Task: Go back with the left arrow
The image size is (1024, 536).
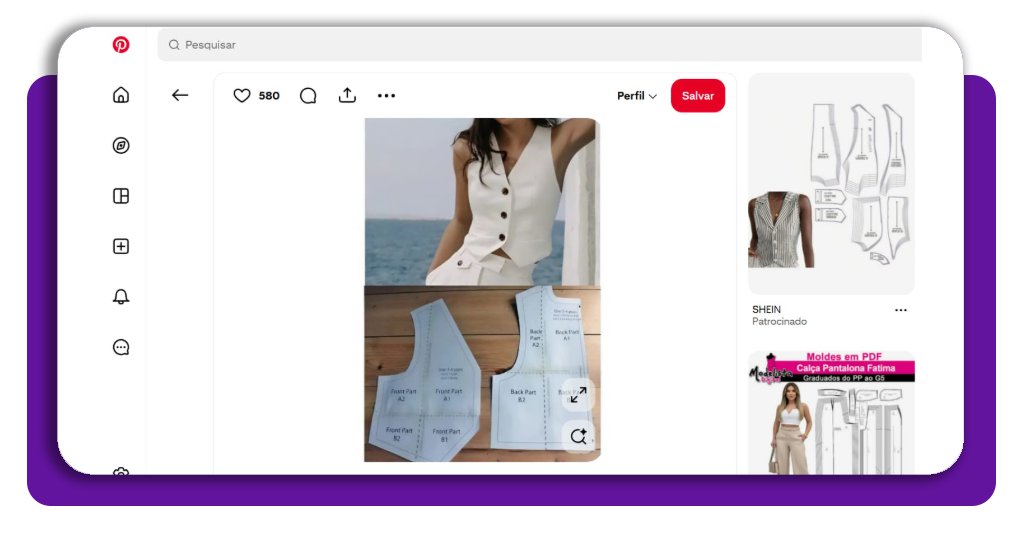Action: coord(180,96)
